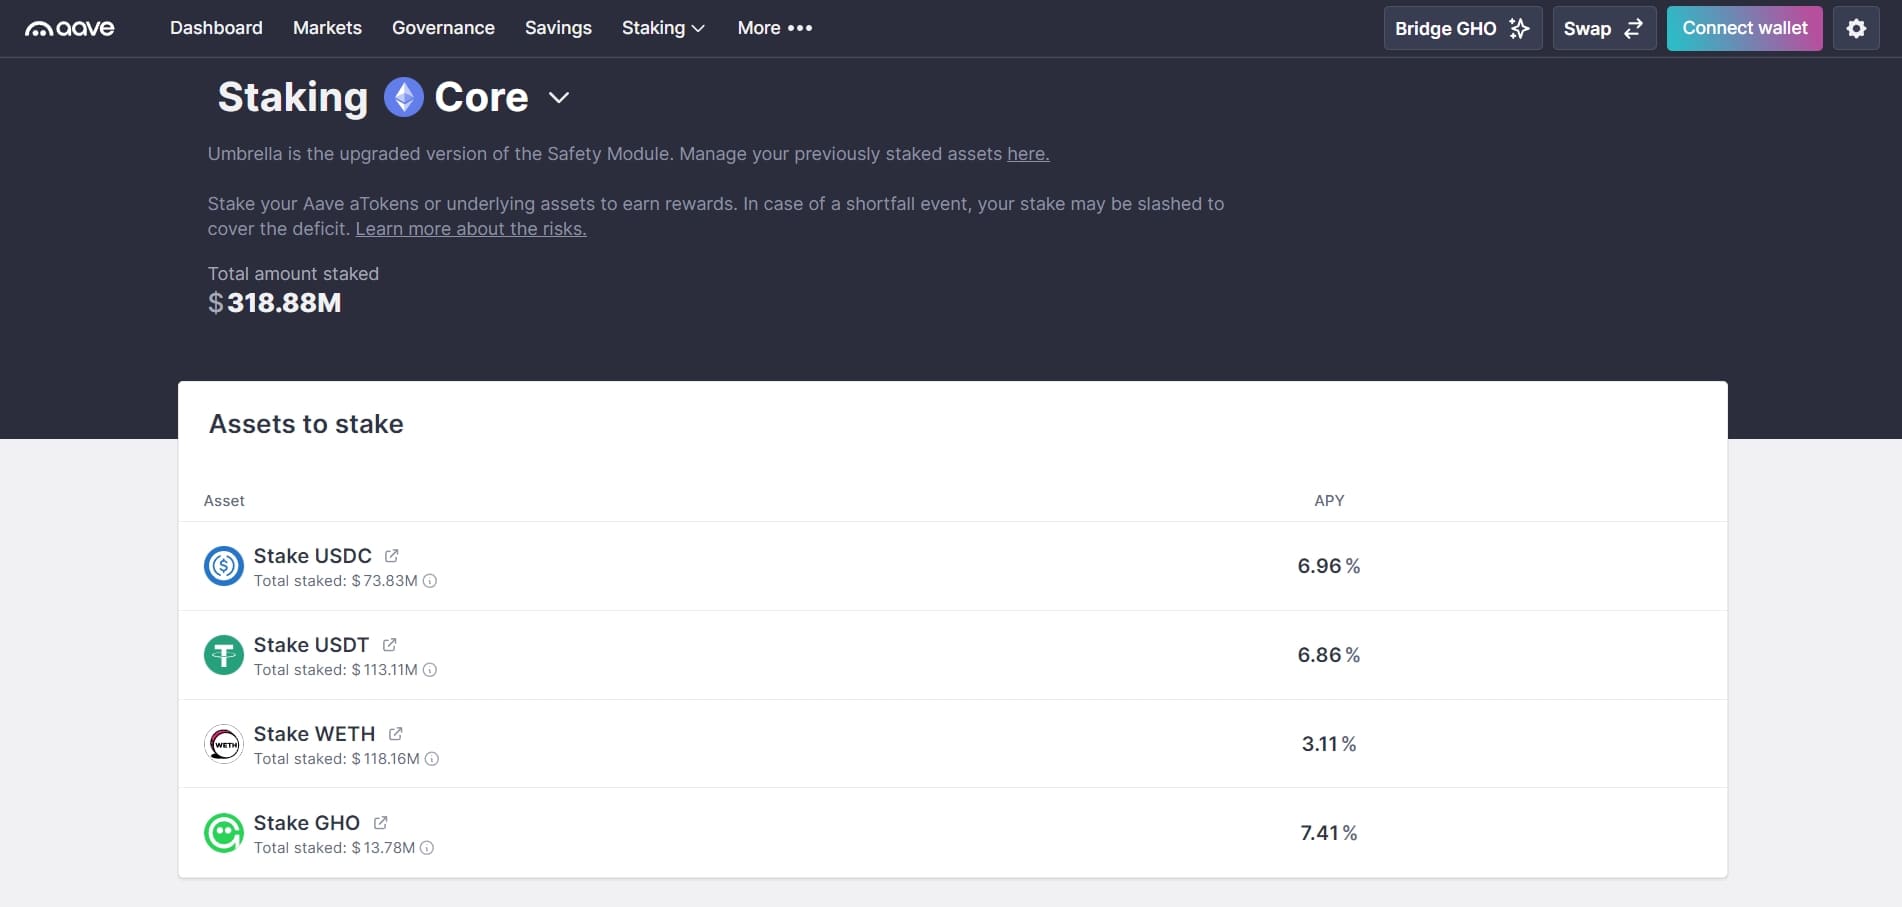Select the Stake USDT row title
1902x907 pixels.
pos(311,645)
